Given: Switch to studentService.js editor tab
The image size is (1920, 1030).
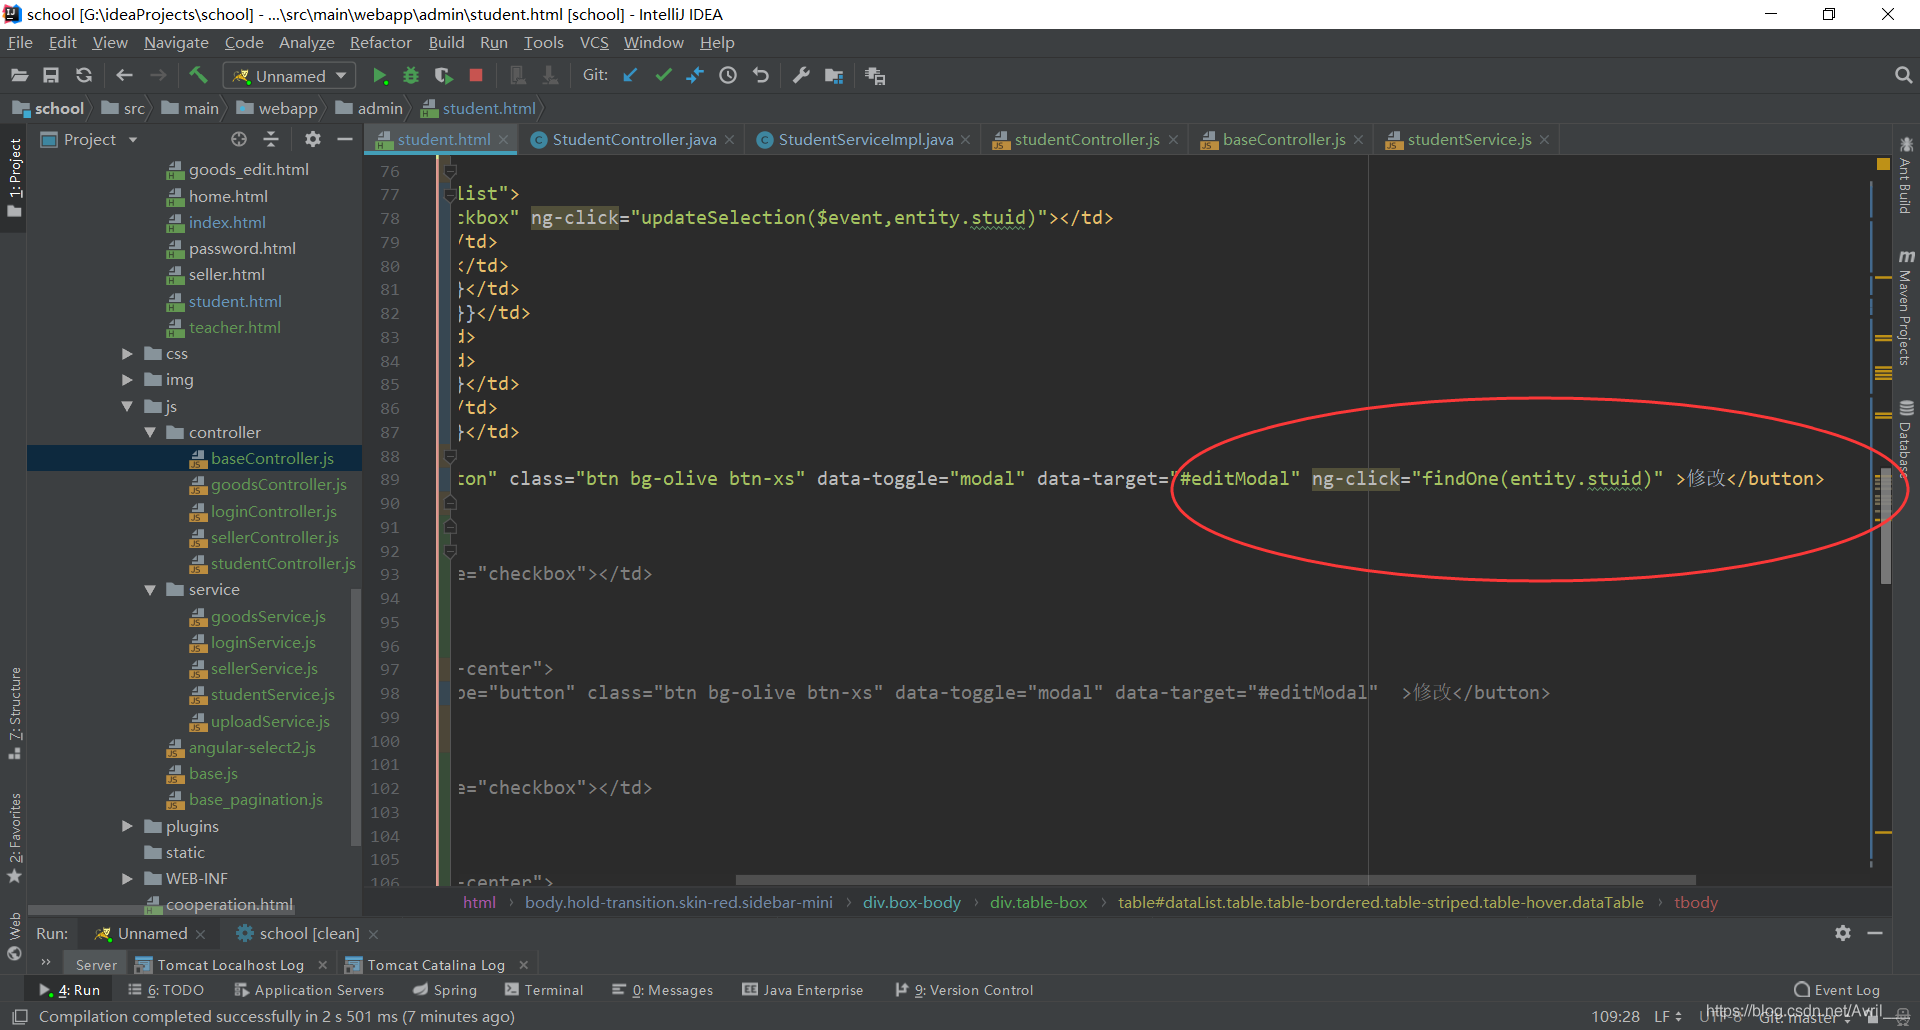Looking at the screenshot, I should [1469, 140].
